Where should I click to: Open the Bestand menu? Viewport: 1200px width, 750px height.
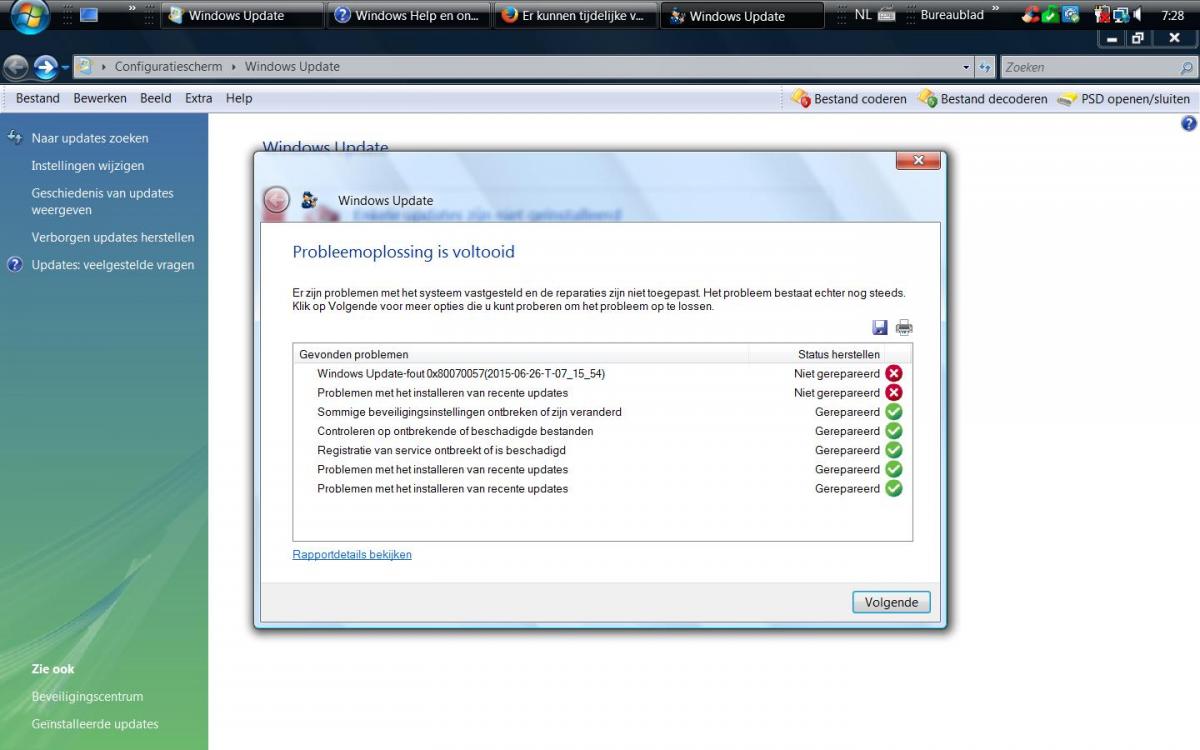(38, 98)
